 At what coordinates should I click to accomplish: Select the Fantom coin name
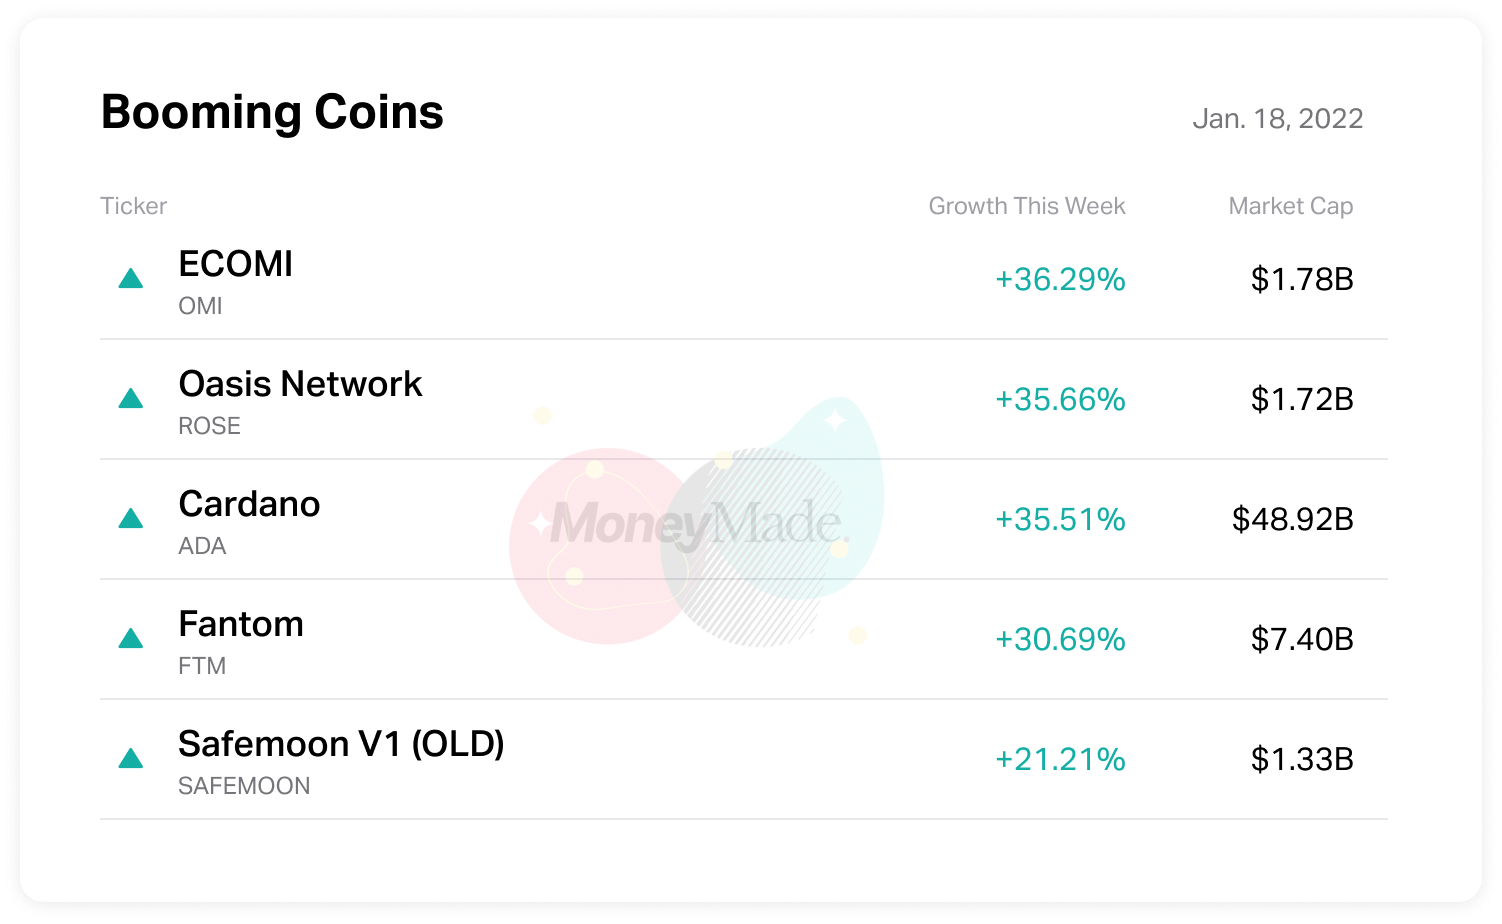(241, 624)
